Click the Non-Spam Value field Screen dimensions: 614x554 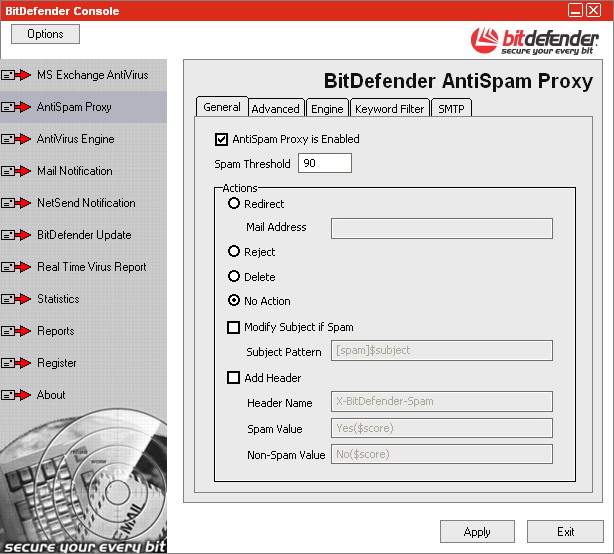click(x=442, y=454)
